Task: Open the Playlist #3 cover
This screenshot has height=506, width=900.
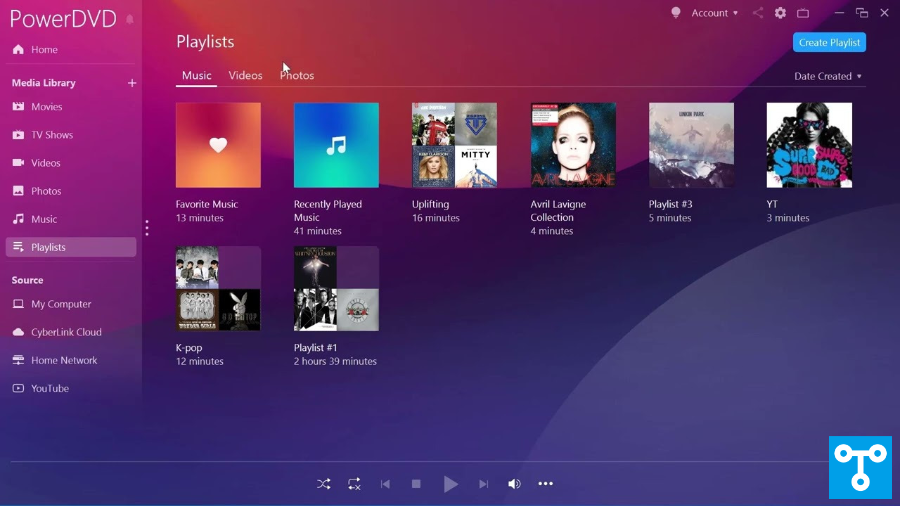Action: (x=691, y=145)
